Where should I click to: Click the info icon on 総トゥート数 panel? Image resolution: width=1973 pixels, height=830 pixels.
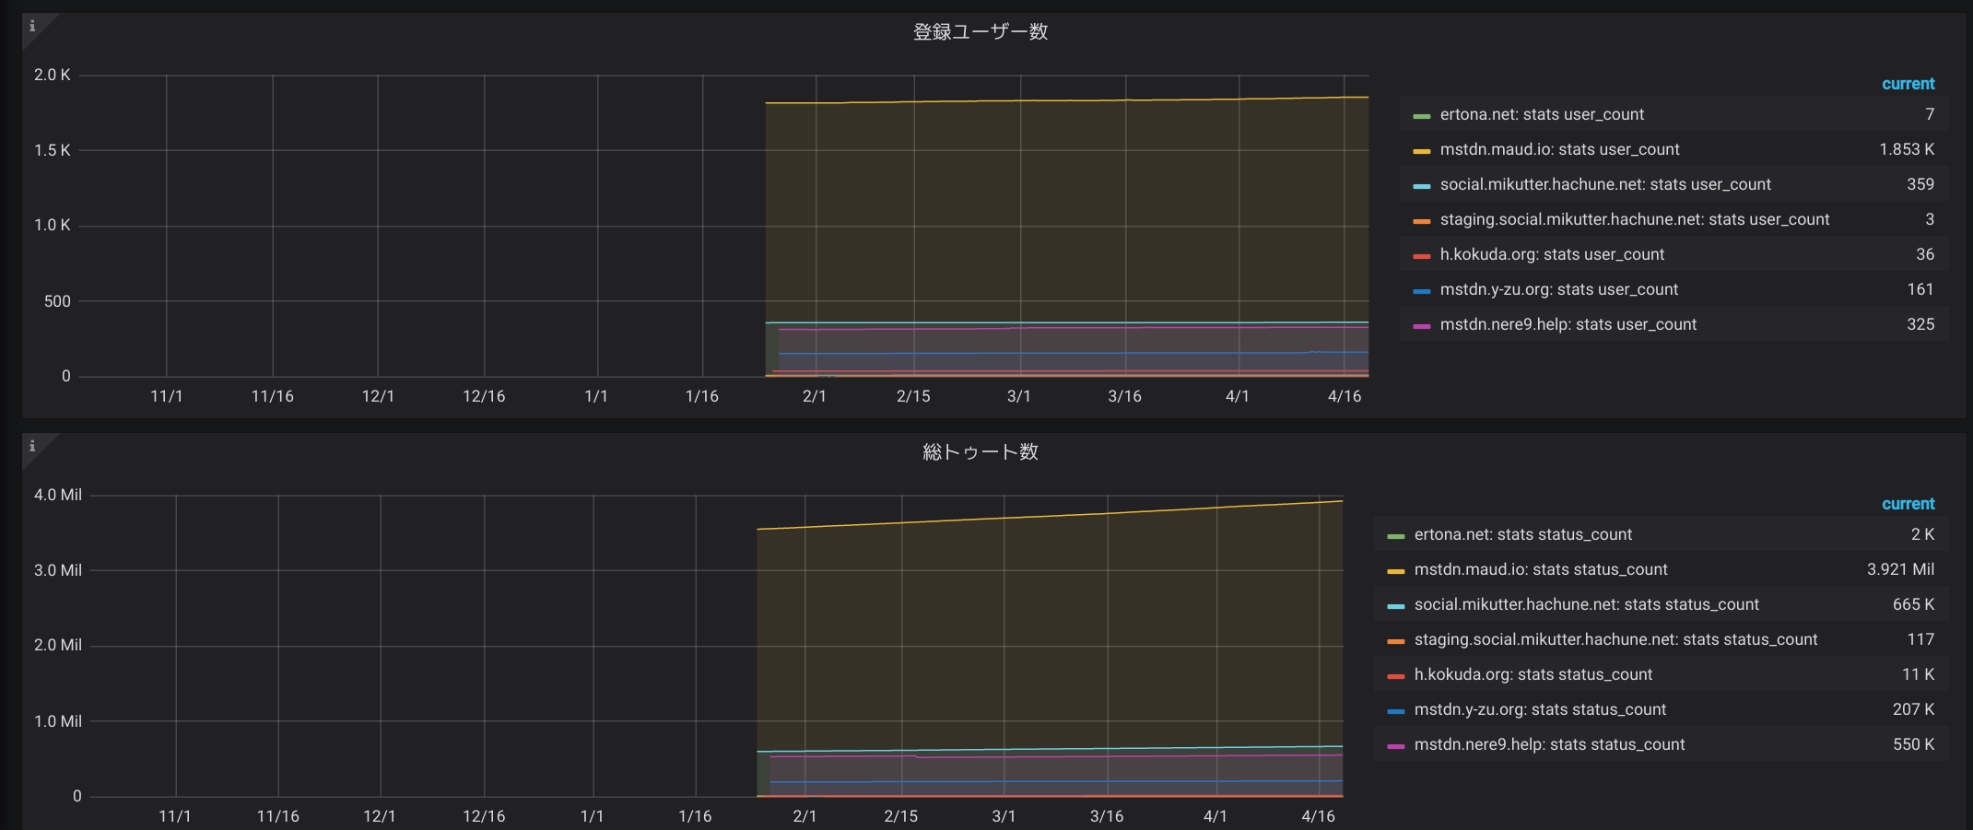pyautogui.click(x=33, y=446)
